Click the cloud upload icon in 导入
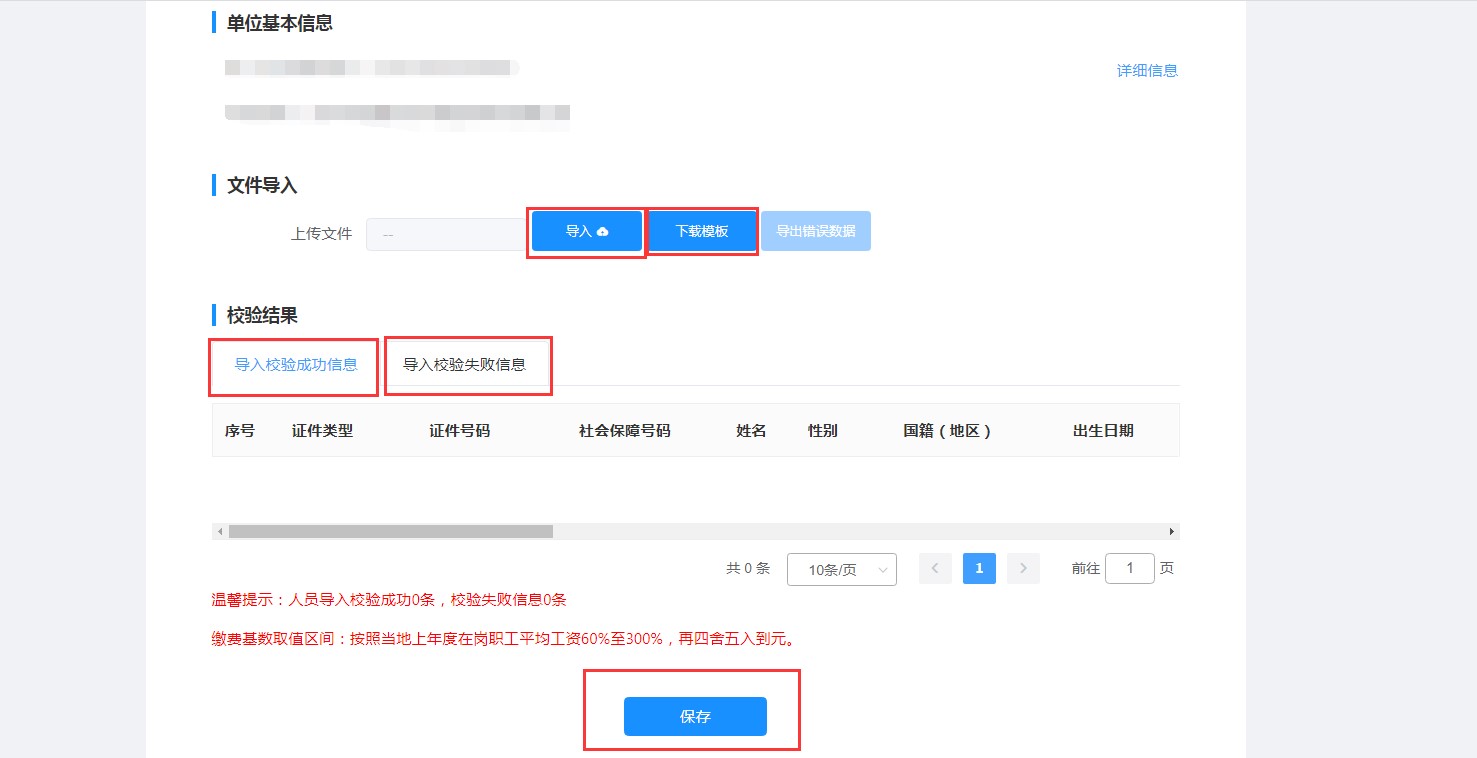 click(603, 232)
